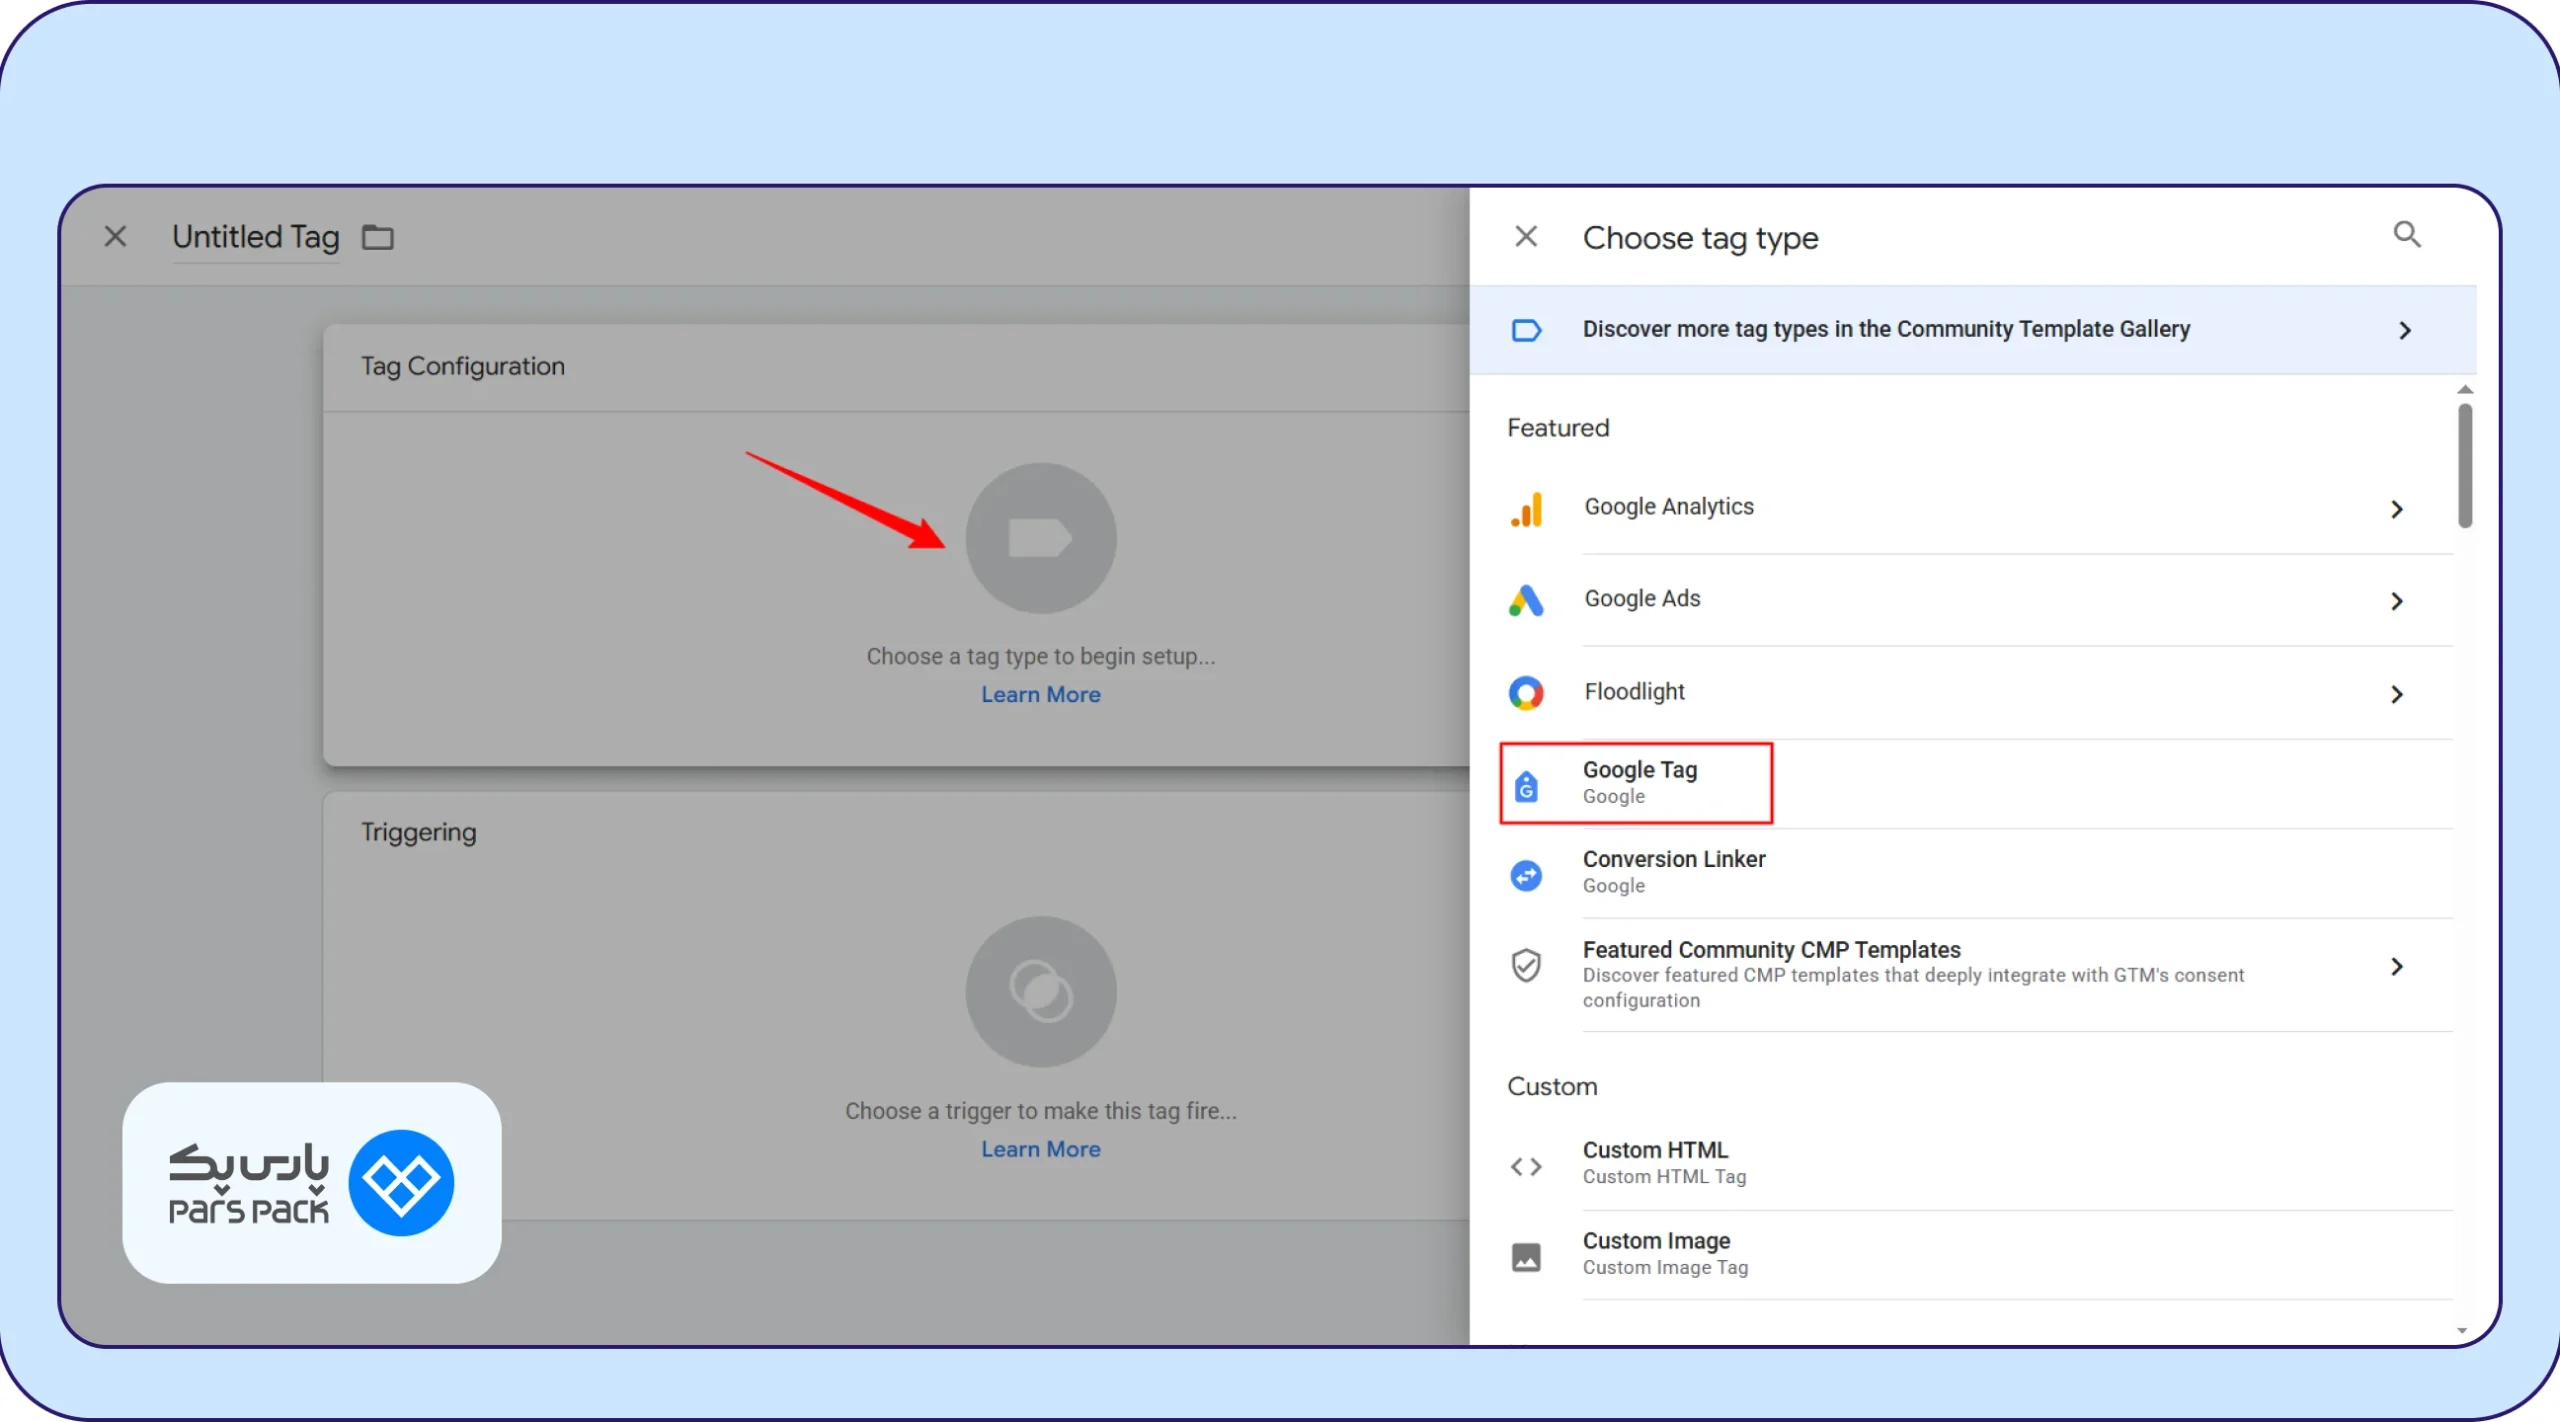Click the Floodlight ring icon

1526,693
